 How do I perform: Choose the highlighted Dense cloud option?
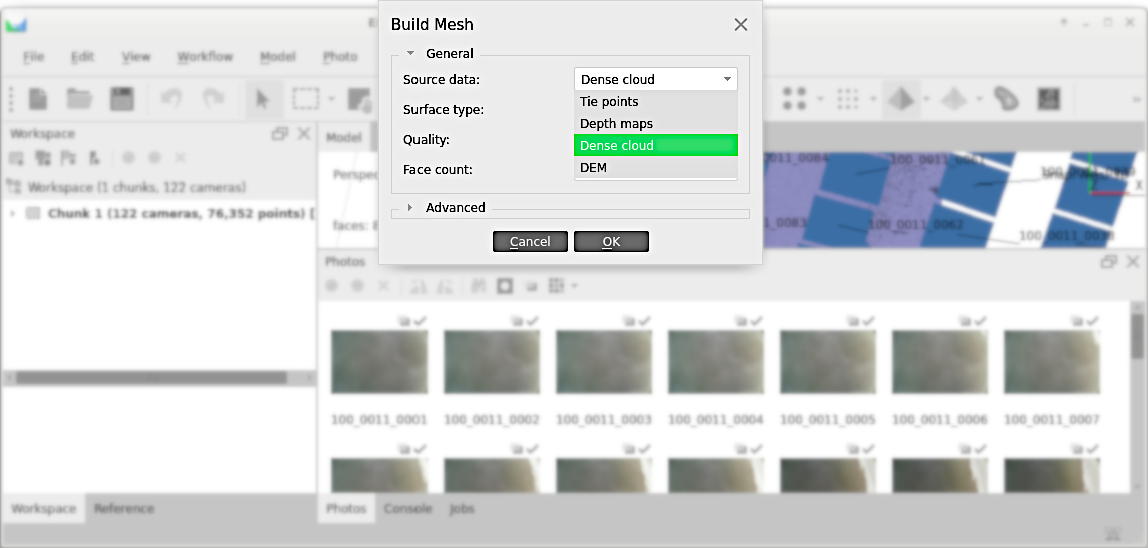coord(656,146)
